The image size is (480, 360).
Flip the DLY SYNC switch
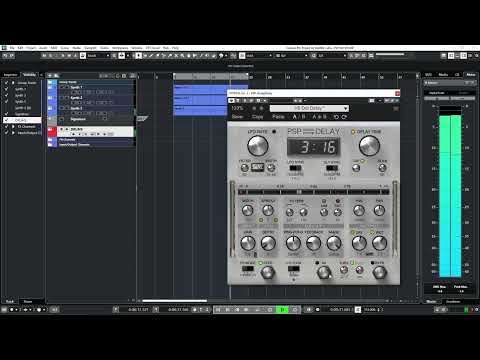(x=332, y=168)
